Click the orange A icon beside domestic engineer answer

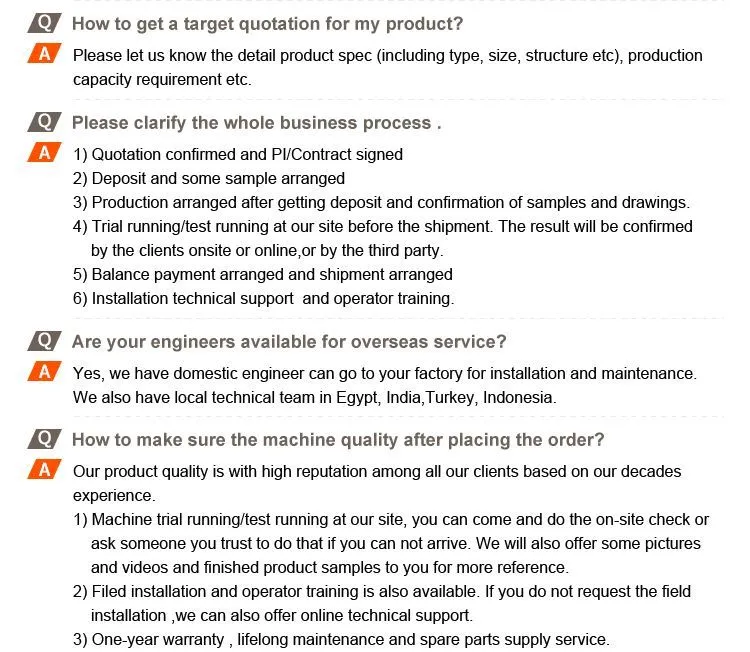[x=44, y=372]
